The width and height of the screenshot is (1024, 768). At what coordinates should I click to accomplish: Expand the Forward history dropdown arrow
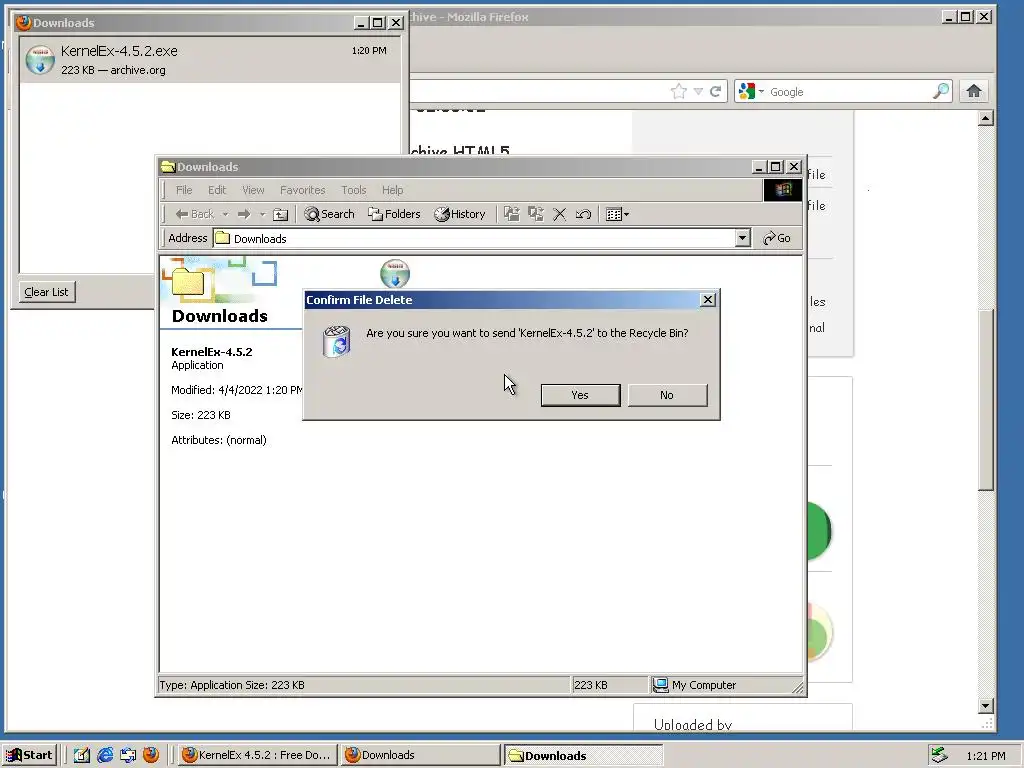pos(263,214)
